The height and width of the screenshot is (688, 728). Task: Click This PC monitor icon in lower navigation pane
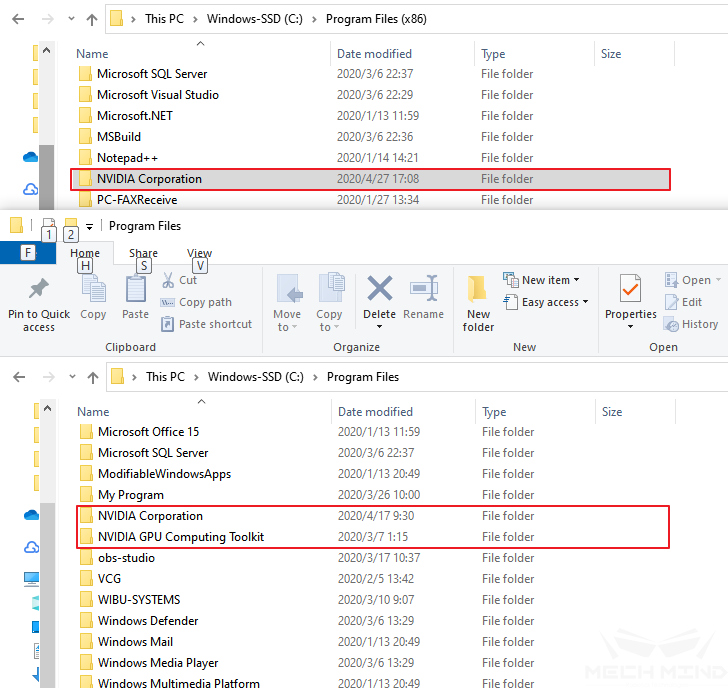[31, 578]
